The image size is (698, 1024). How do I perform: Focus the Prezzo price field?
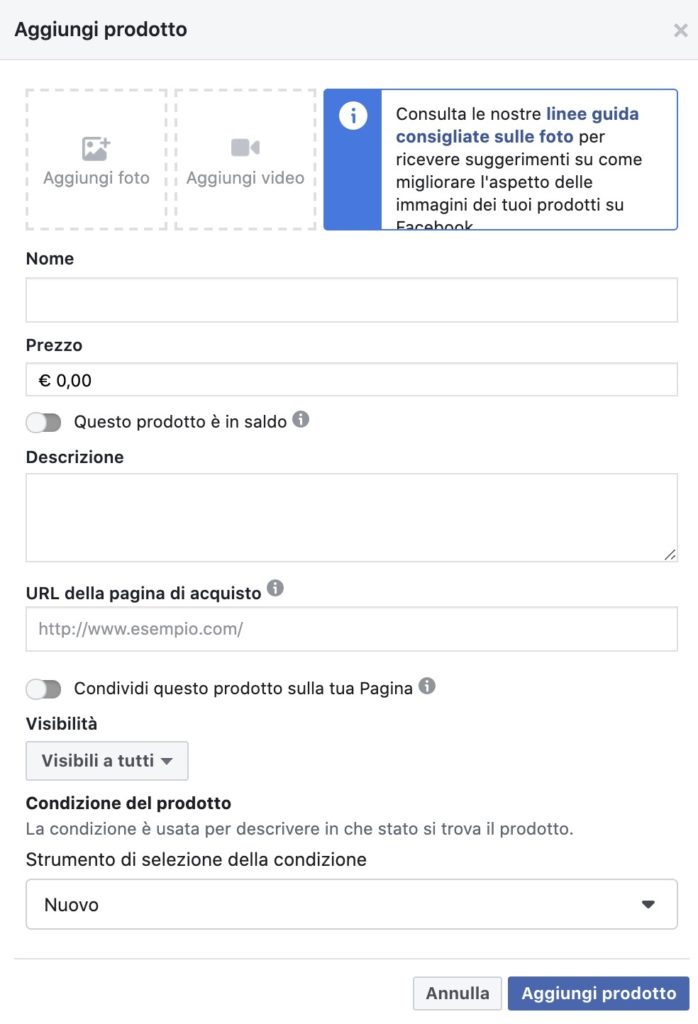[351, 380]
